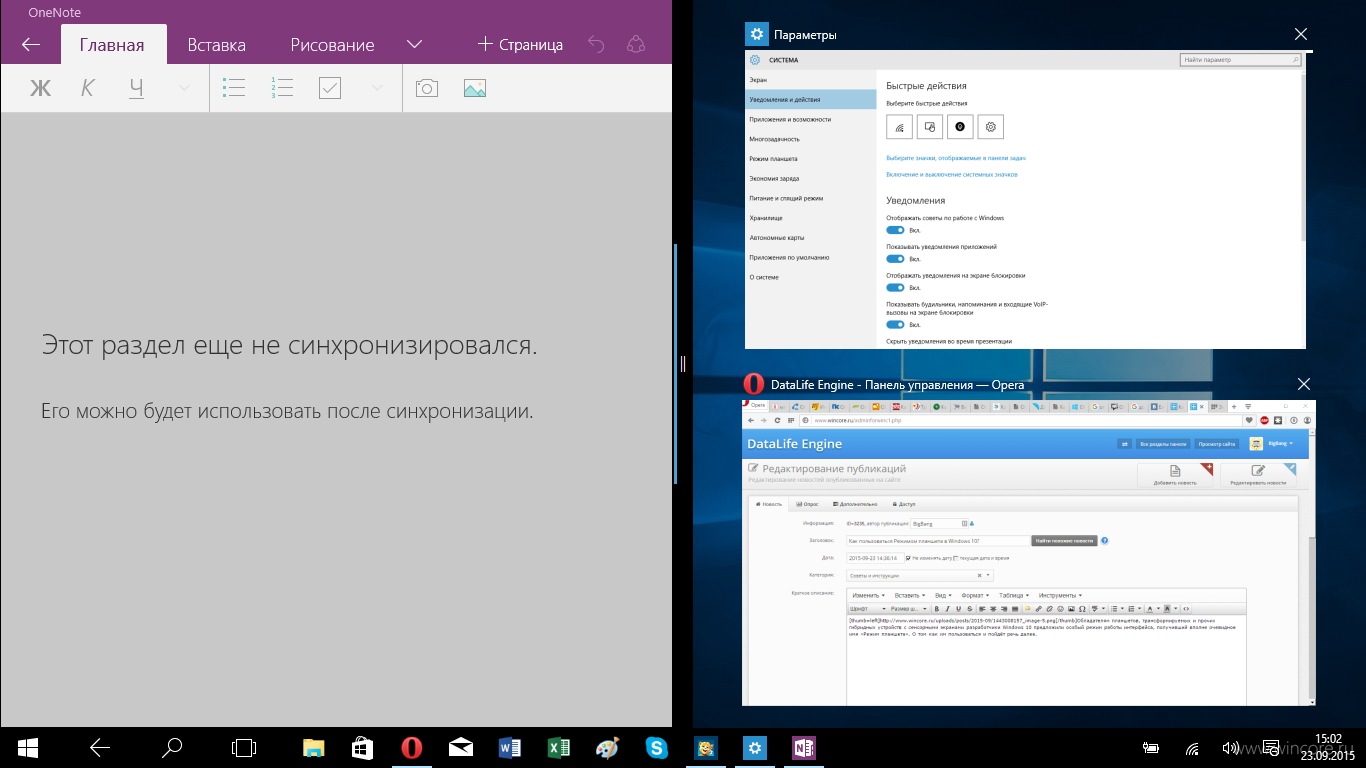Apply bulleted list in OneNote
The width and height of the screenshot is (1366, 768).
234,88
